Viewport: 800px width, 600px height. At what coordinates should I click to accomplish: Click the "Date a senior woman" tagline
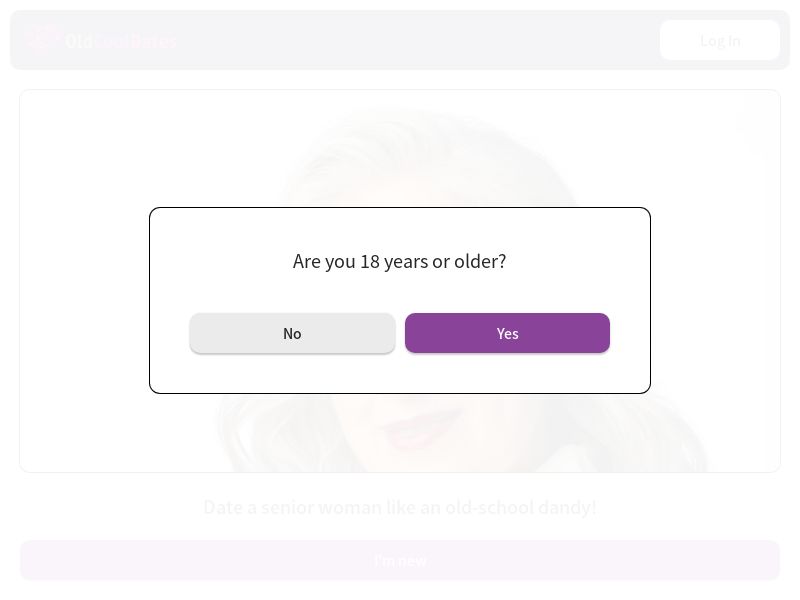(399, 507)
